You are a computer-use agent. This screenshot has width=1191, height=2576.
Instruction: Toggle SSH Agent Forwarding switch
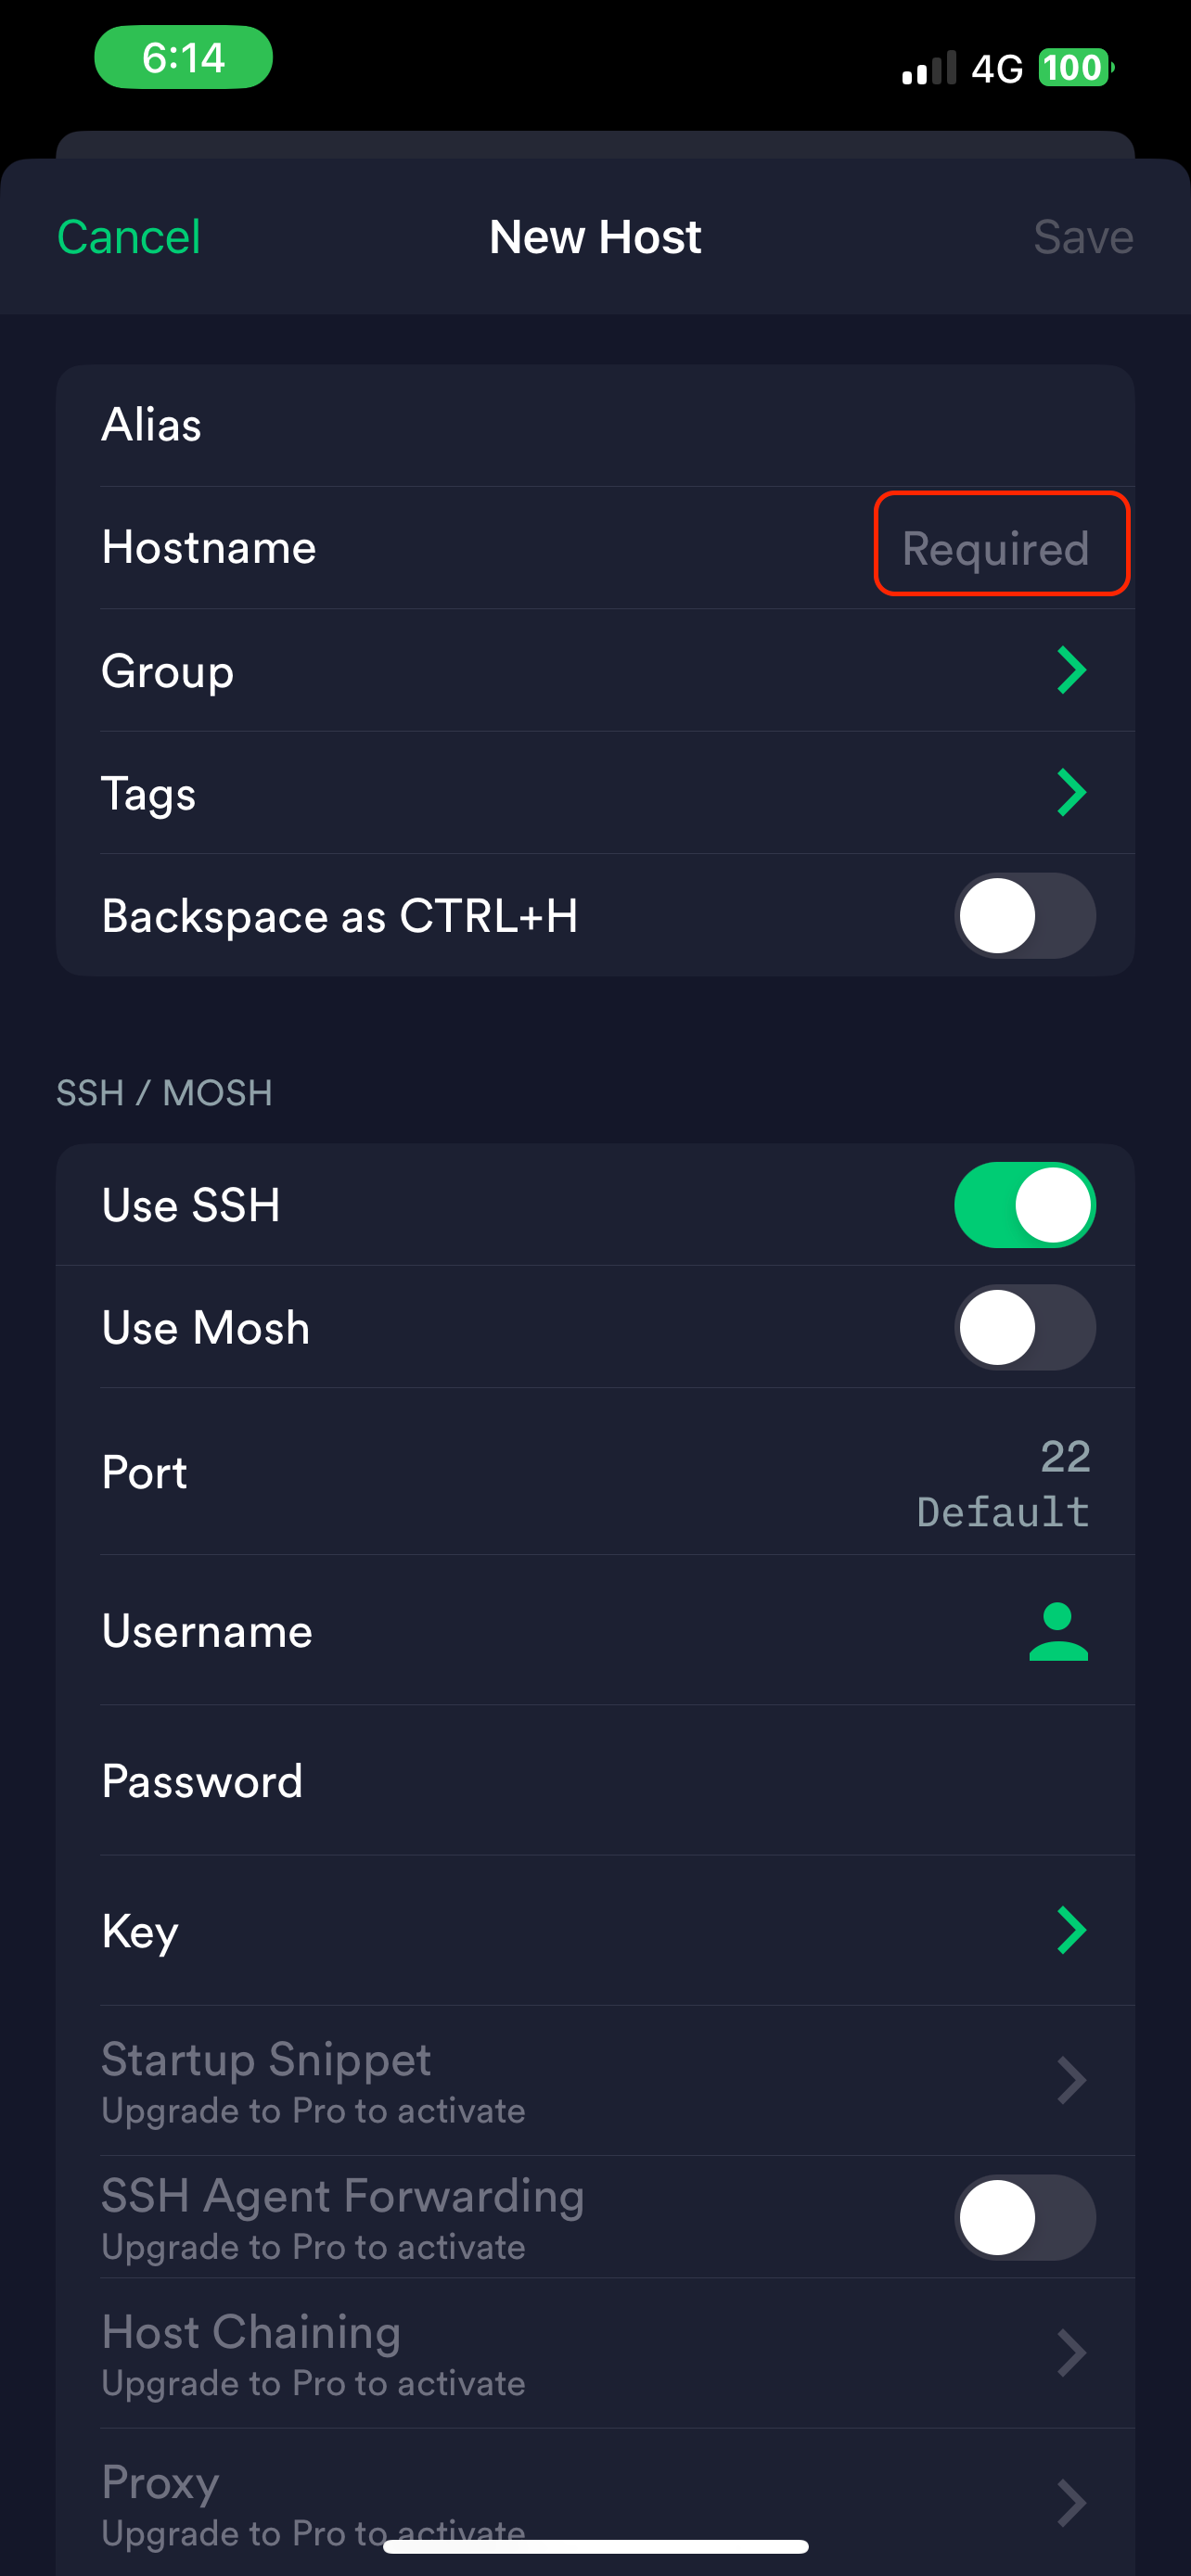1024,2217
